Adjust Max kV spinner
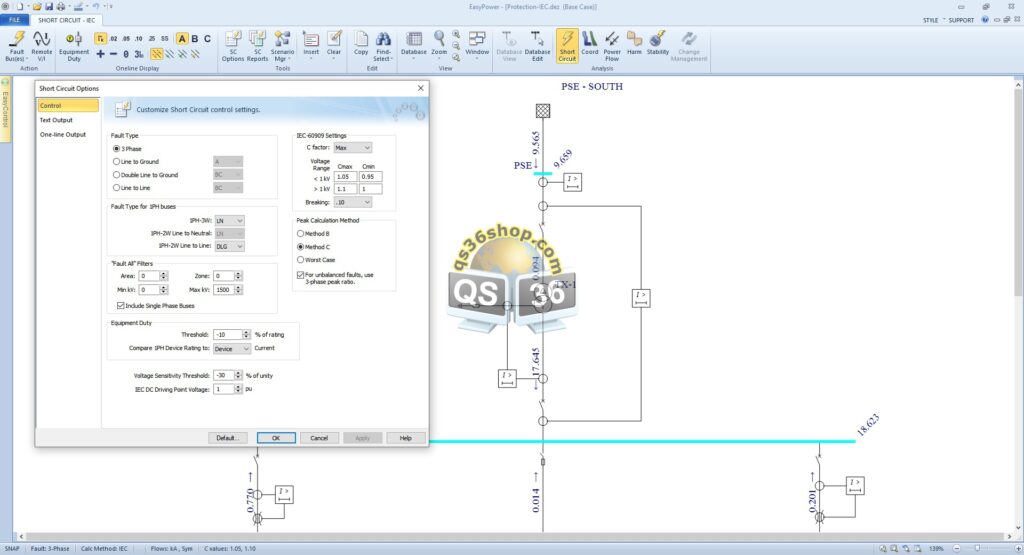This screenshot has width=1024, height=555. (238, 289)
